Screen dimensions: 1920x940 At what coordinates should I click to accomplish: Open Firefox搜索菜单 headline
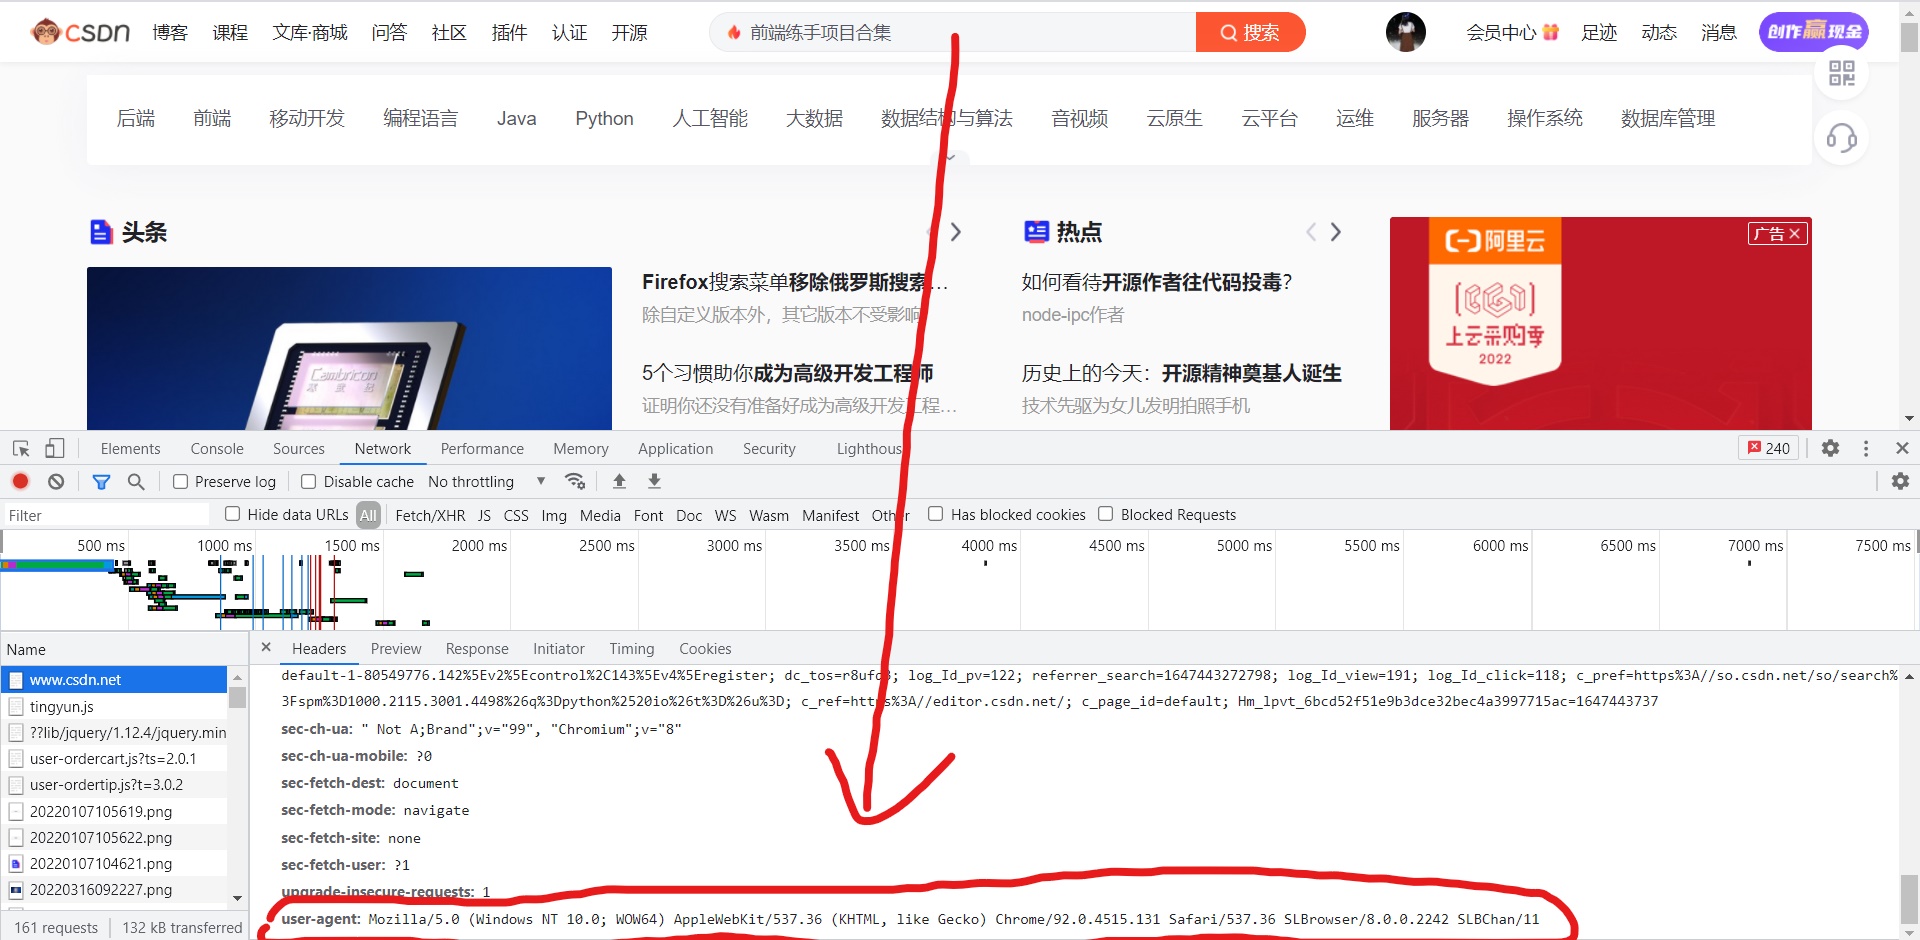795,282
